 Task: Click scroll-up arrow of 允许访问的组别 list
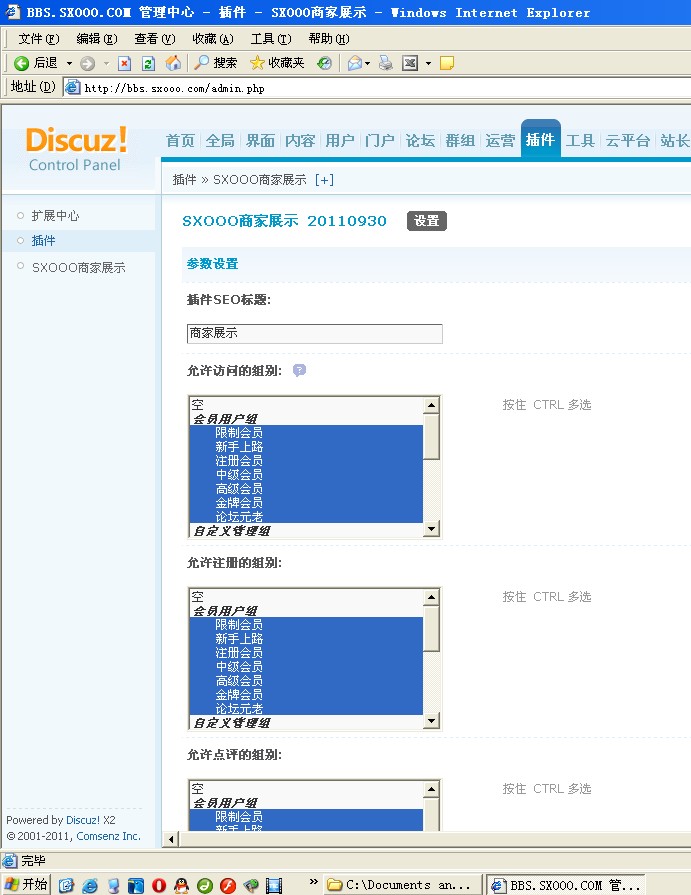(432, 405)
